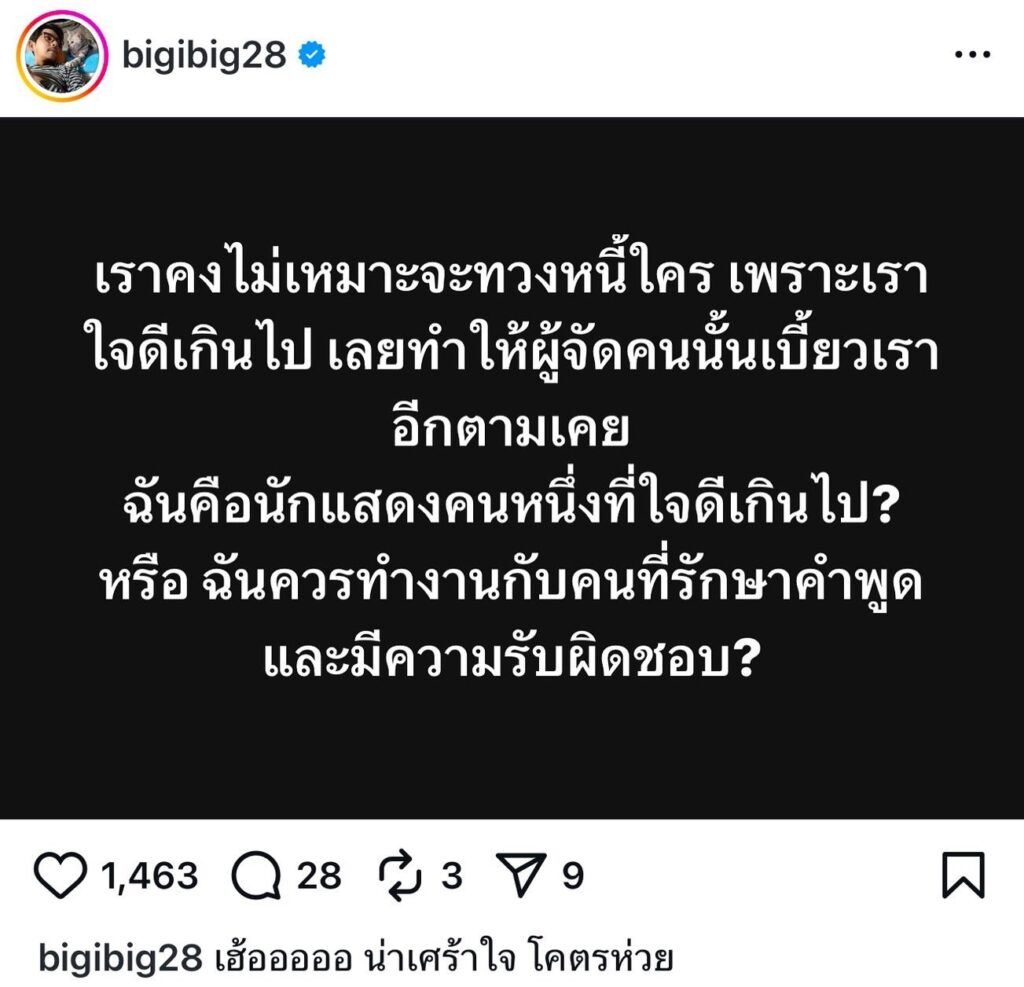The width and height of the screenshot is (1024, 987).
Task: Tap the repost arrows icon
Action: click(x=400, y=876)
